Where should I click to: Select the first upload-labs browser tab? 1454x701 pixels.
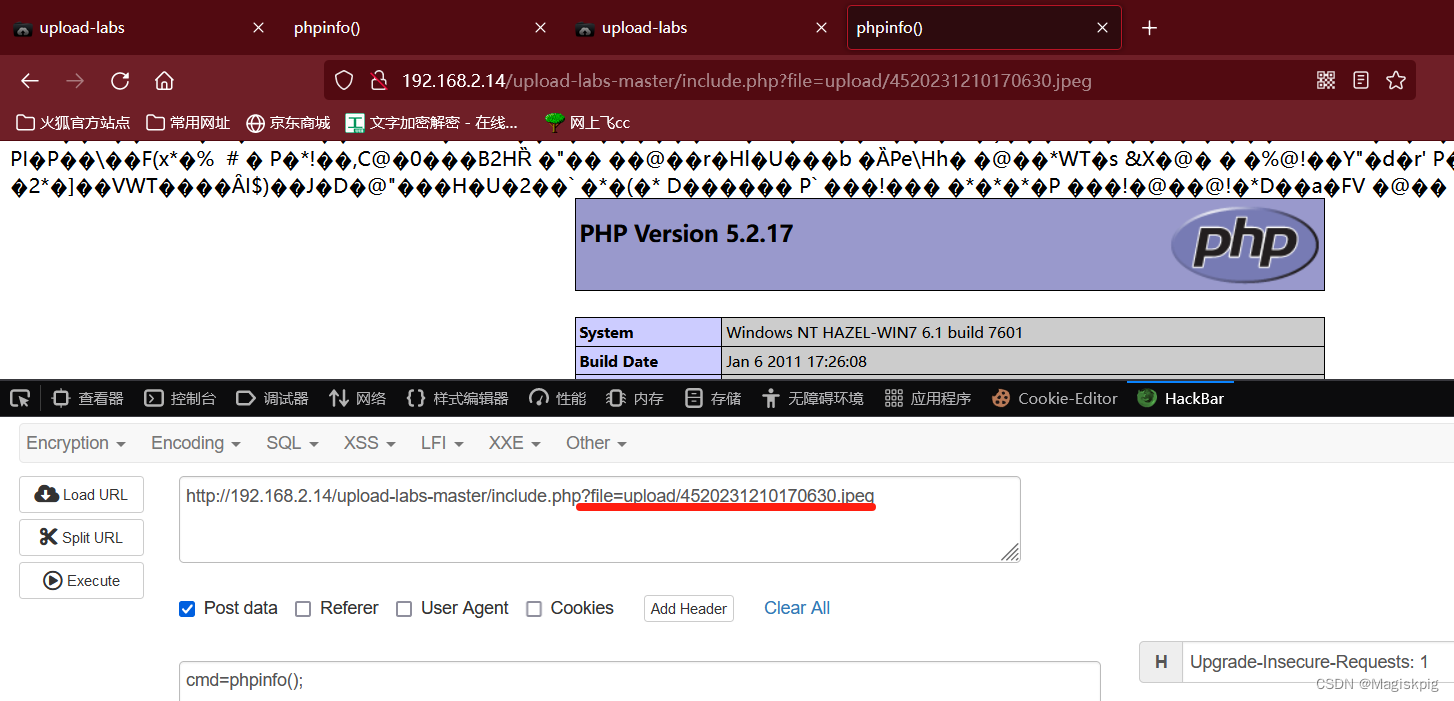pyautogui.click(x=80, y=27)
